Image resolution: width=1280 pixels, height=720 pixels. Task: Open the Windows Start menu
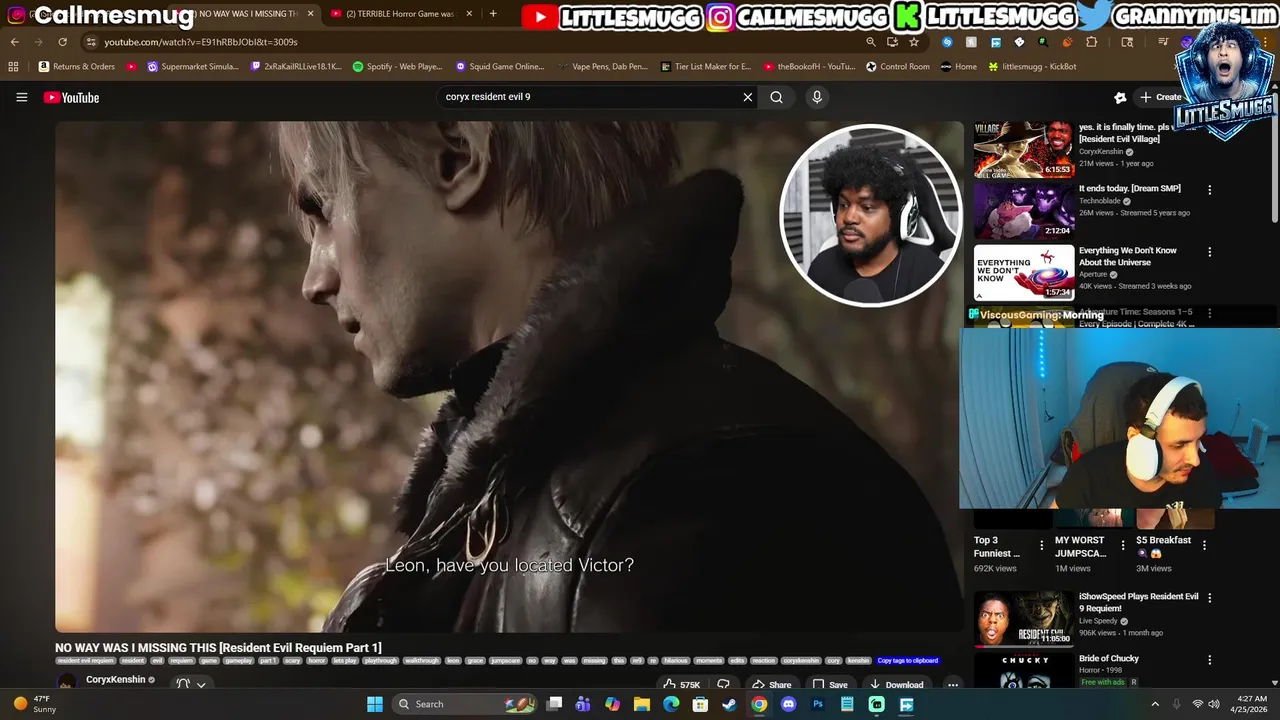(x=374, y=704)
